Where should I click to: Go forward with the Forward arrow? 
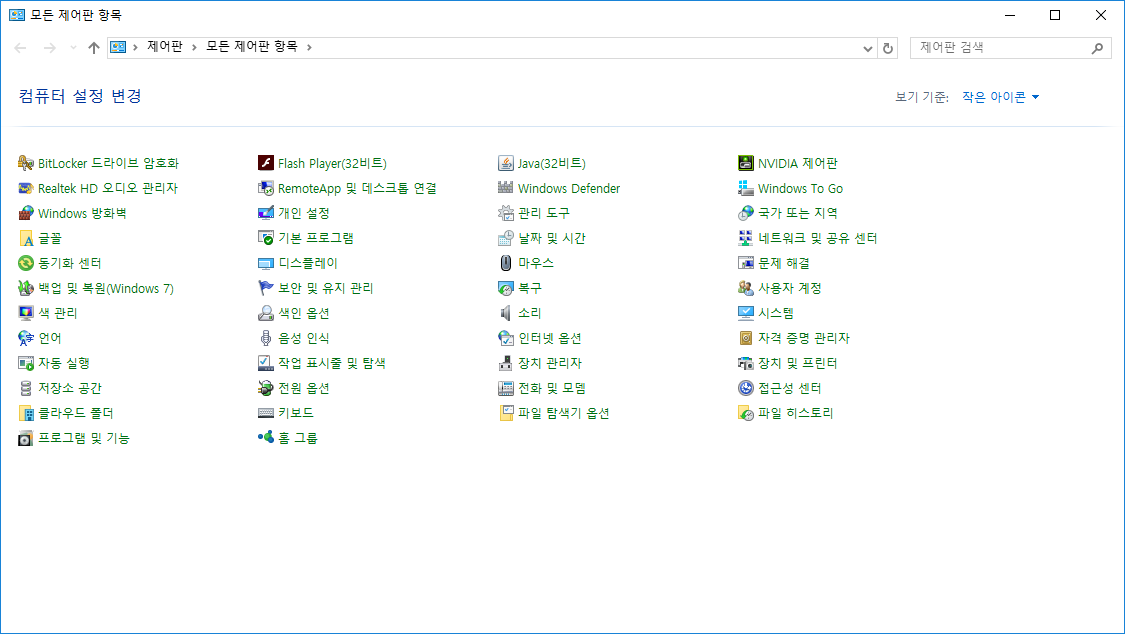pos(50,48)
